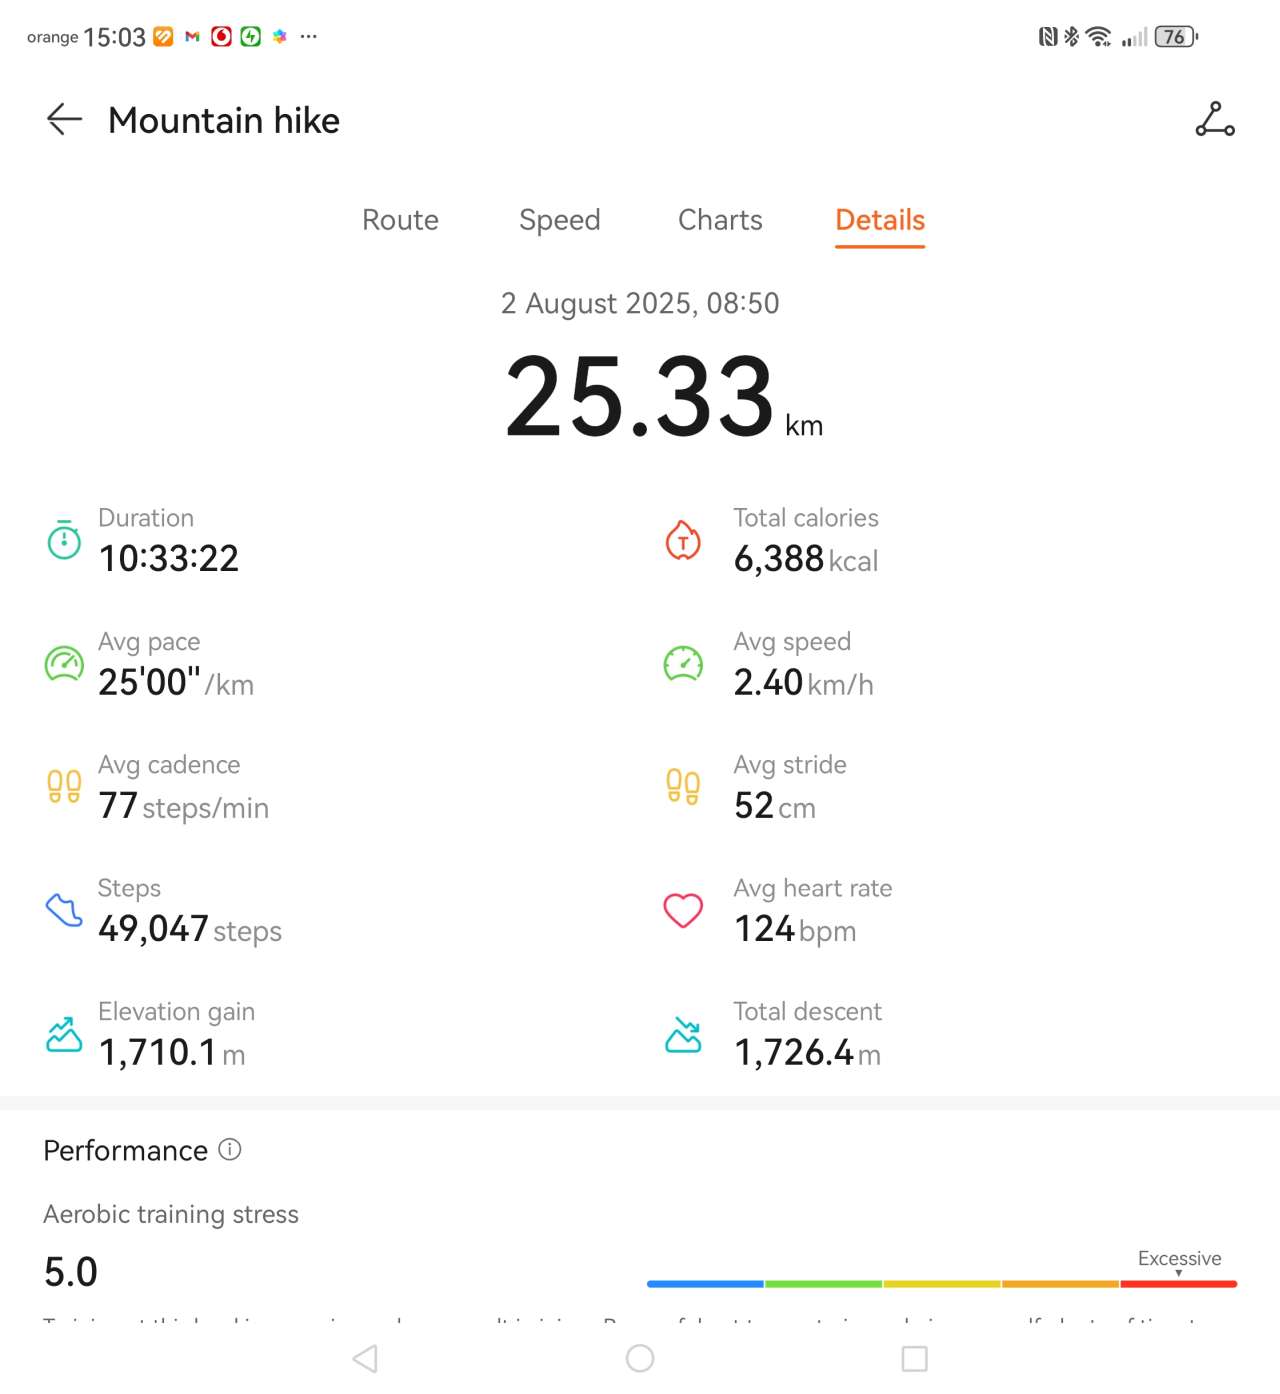This screenshot has width=1280, height=1394.
Task: Tap the 25.33 km distance value
Action: coord(640,398)
